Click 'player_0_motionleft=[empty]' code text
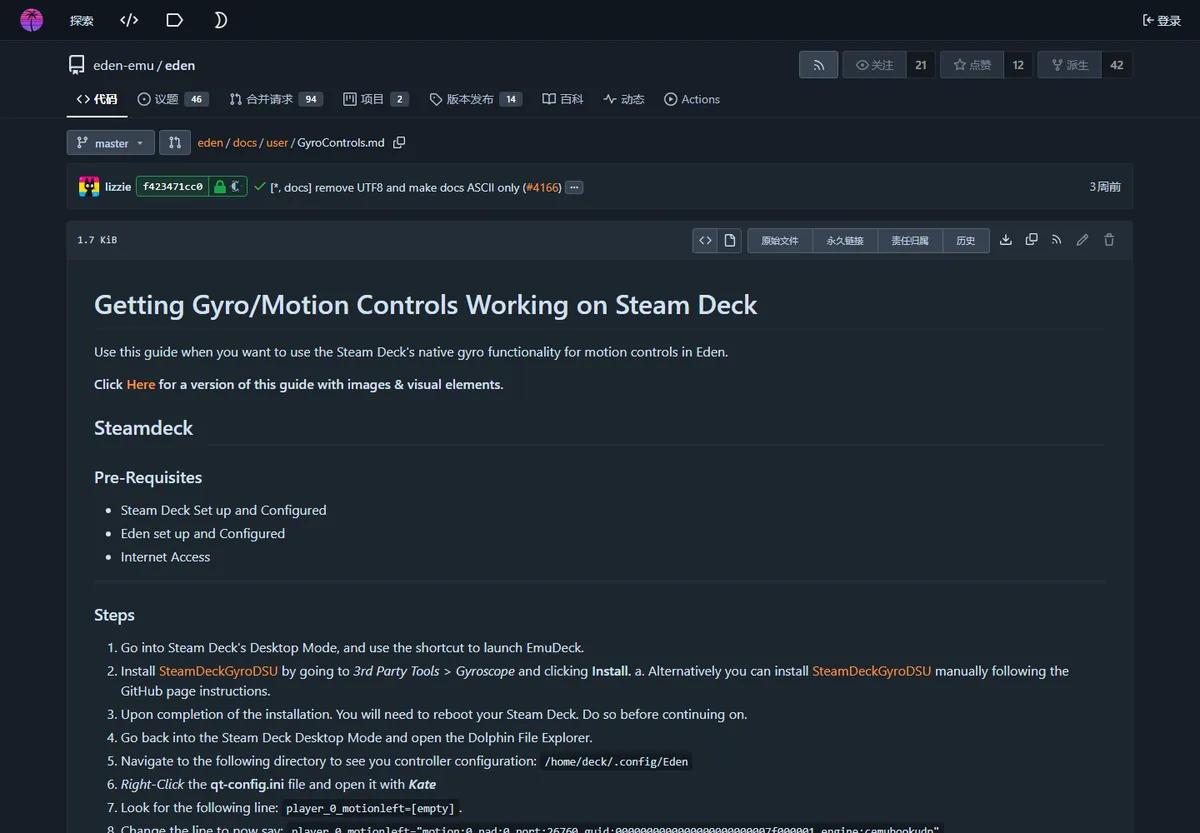Screen dimensions: 1200x833 [x=371, y=808]
